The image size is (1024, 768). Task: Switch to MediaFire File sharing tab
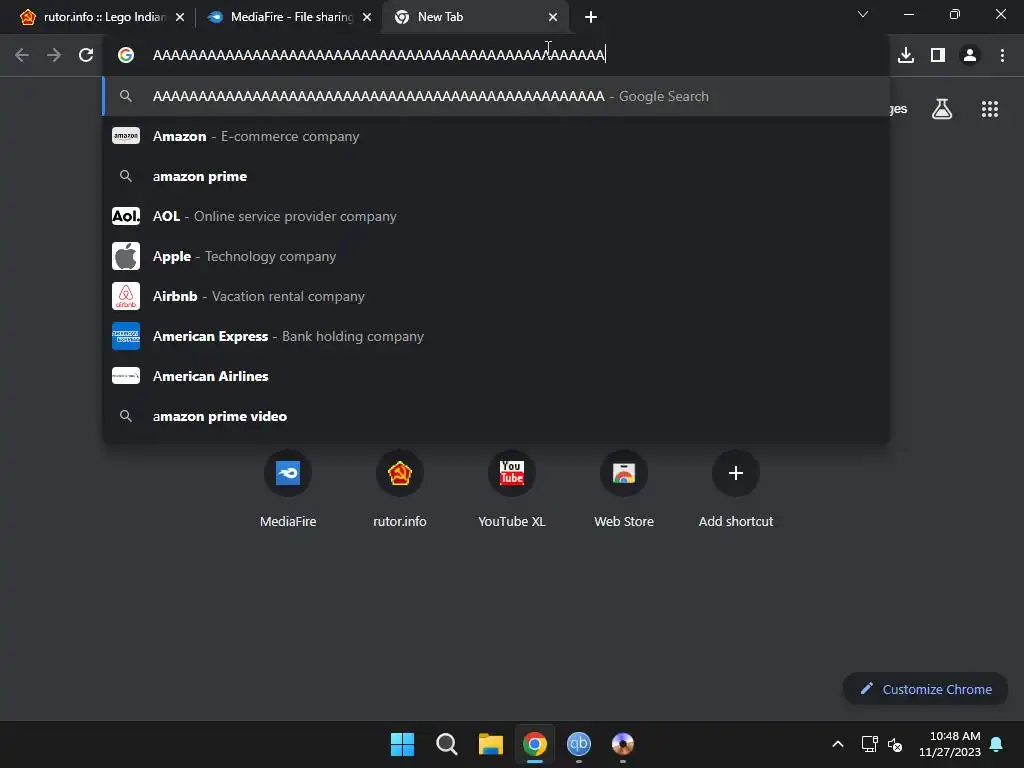pos(290,17)
